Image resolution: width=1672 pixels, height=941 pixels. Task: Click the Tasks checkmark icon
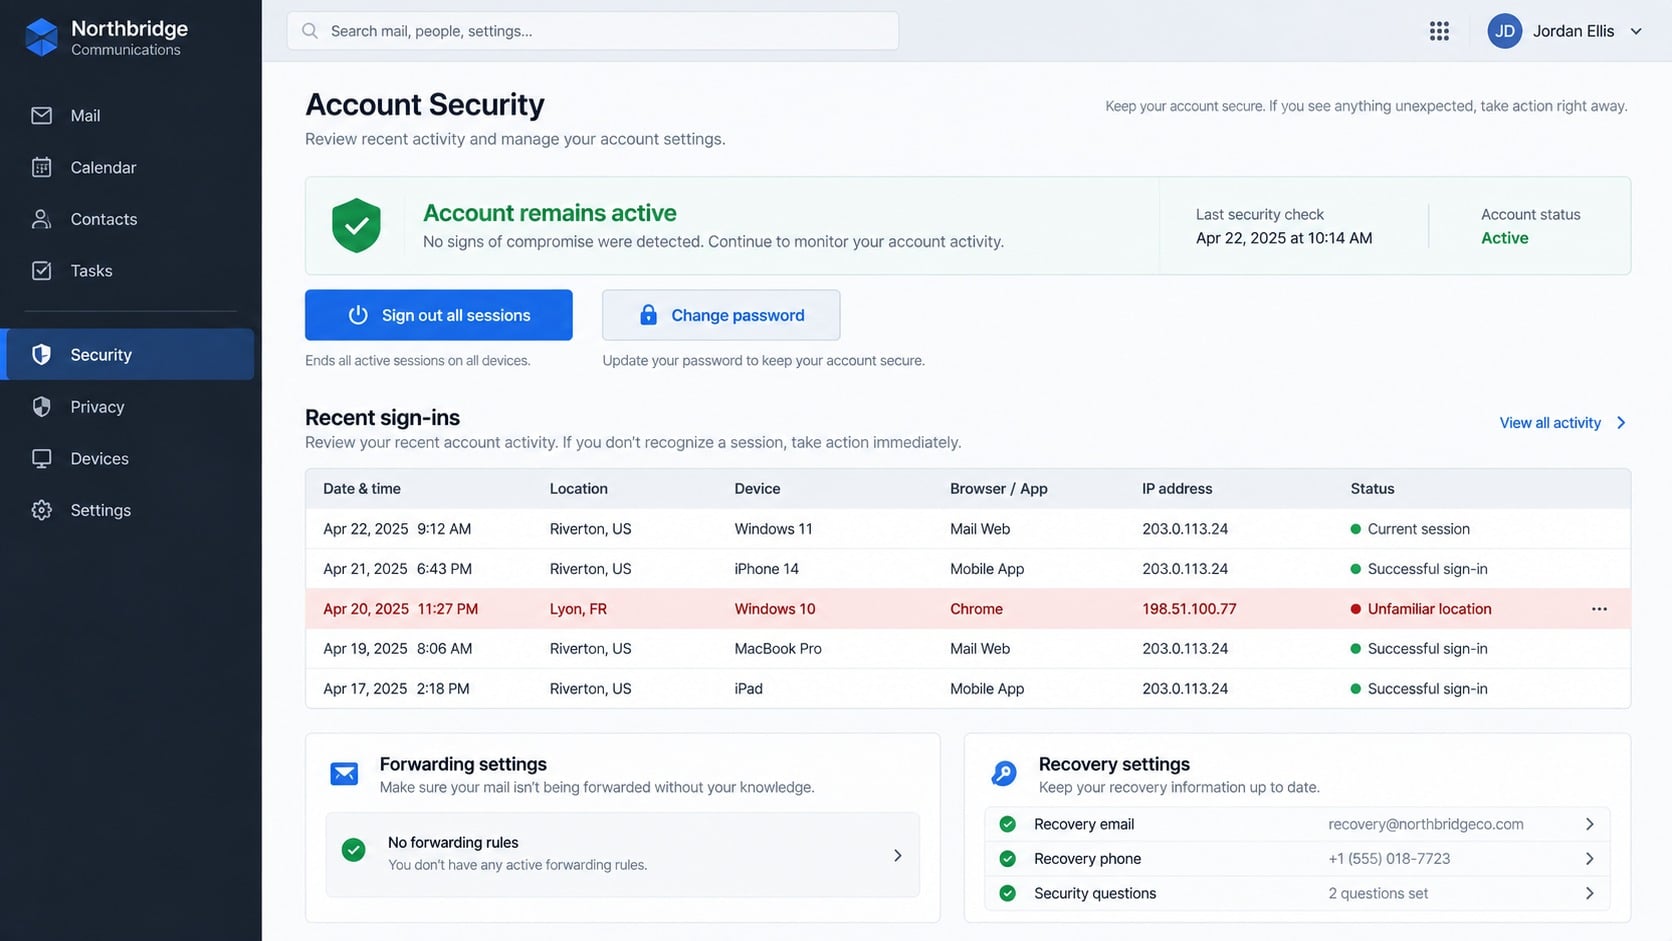[x=41, y=271]
